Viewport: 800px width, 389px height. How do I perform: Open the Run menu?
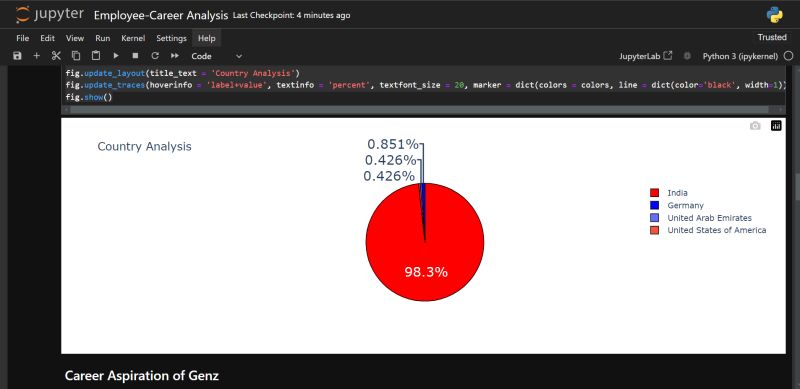click(103, 38)
